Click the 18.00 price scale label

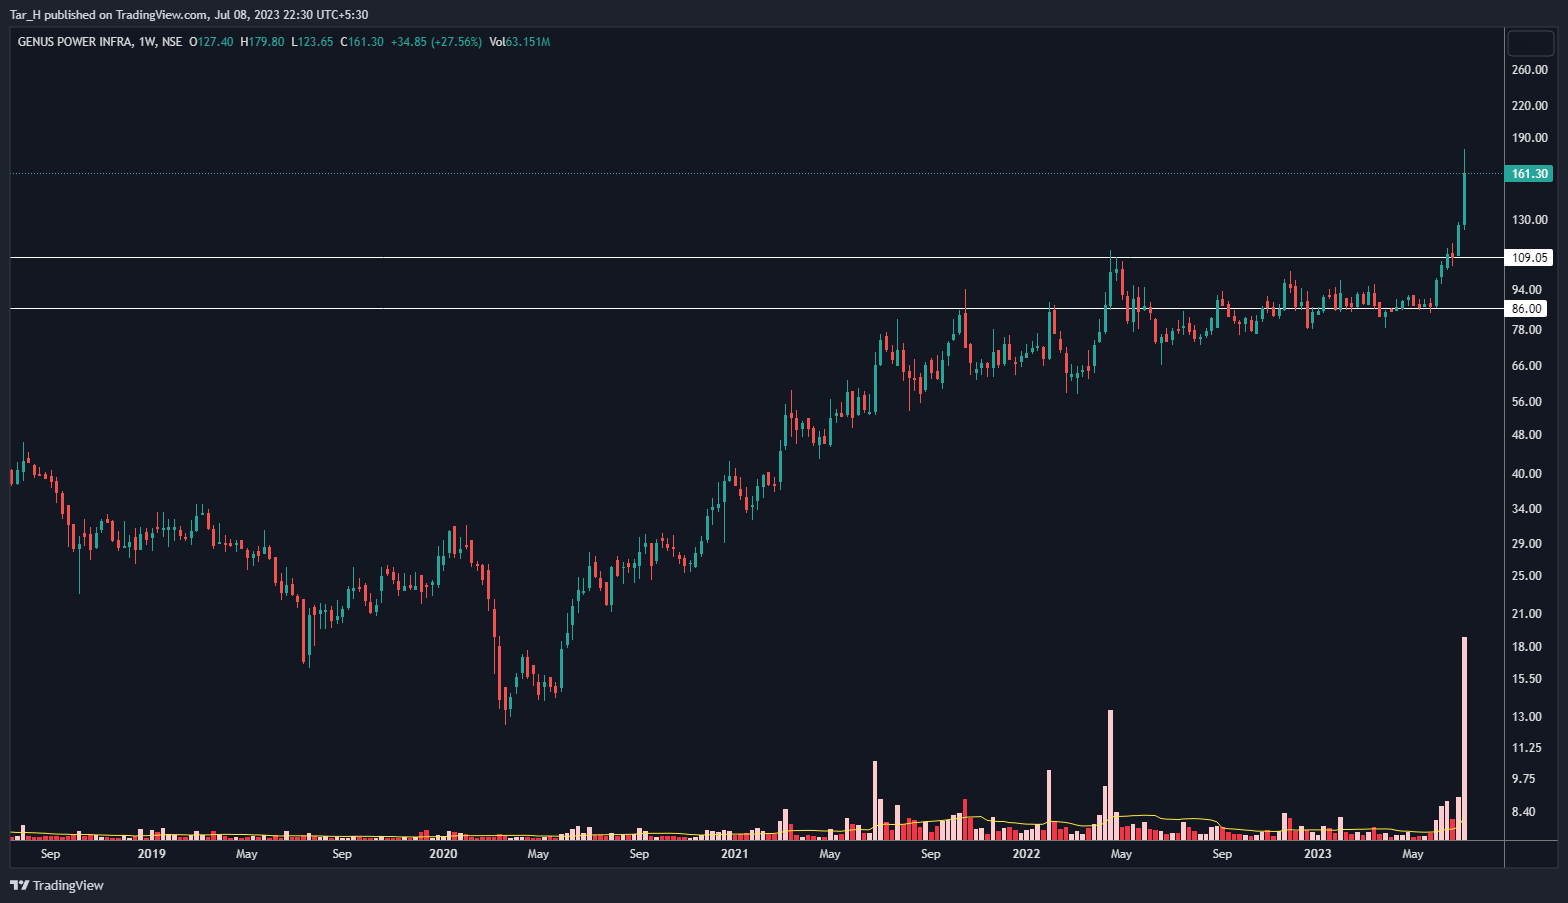click(x=1527, y=647)
